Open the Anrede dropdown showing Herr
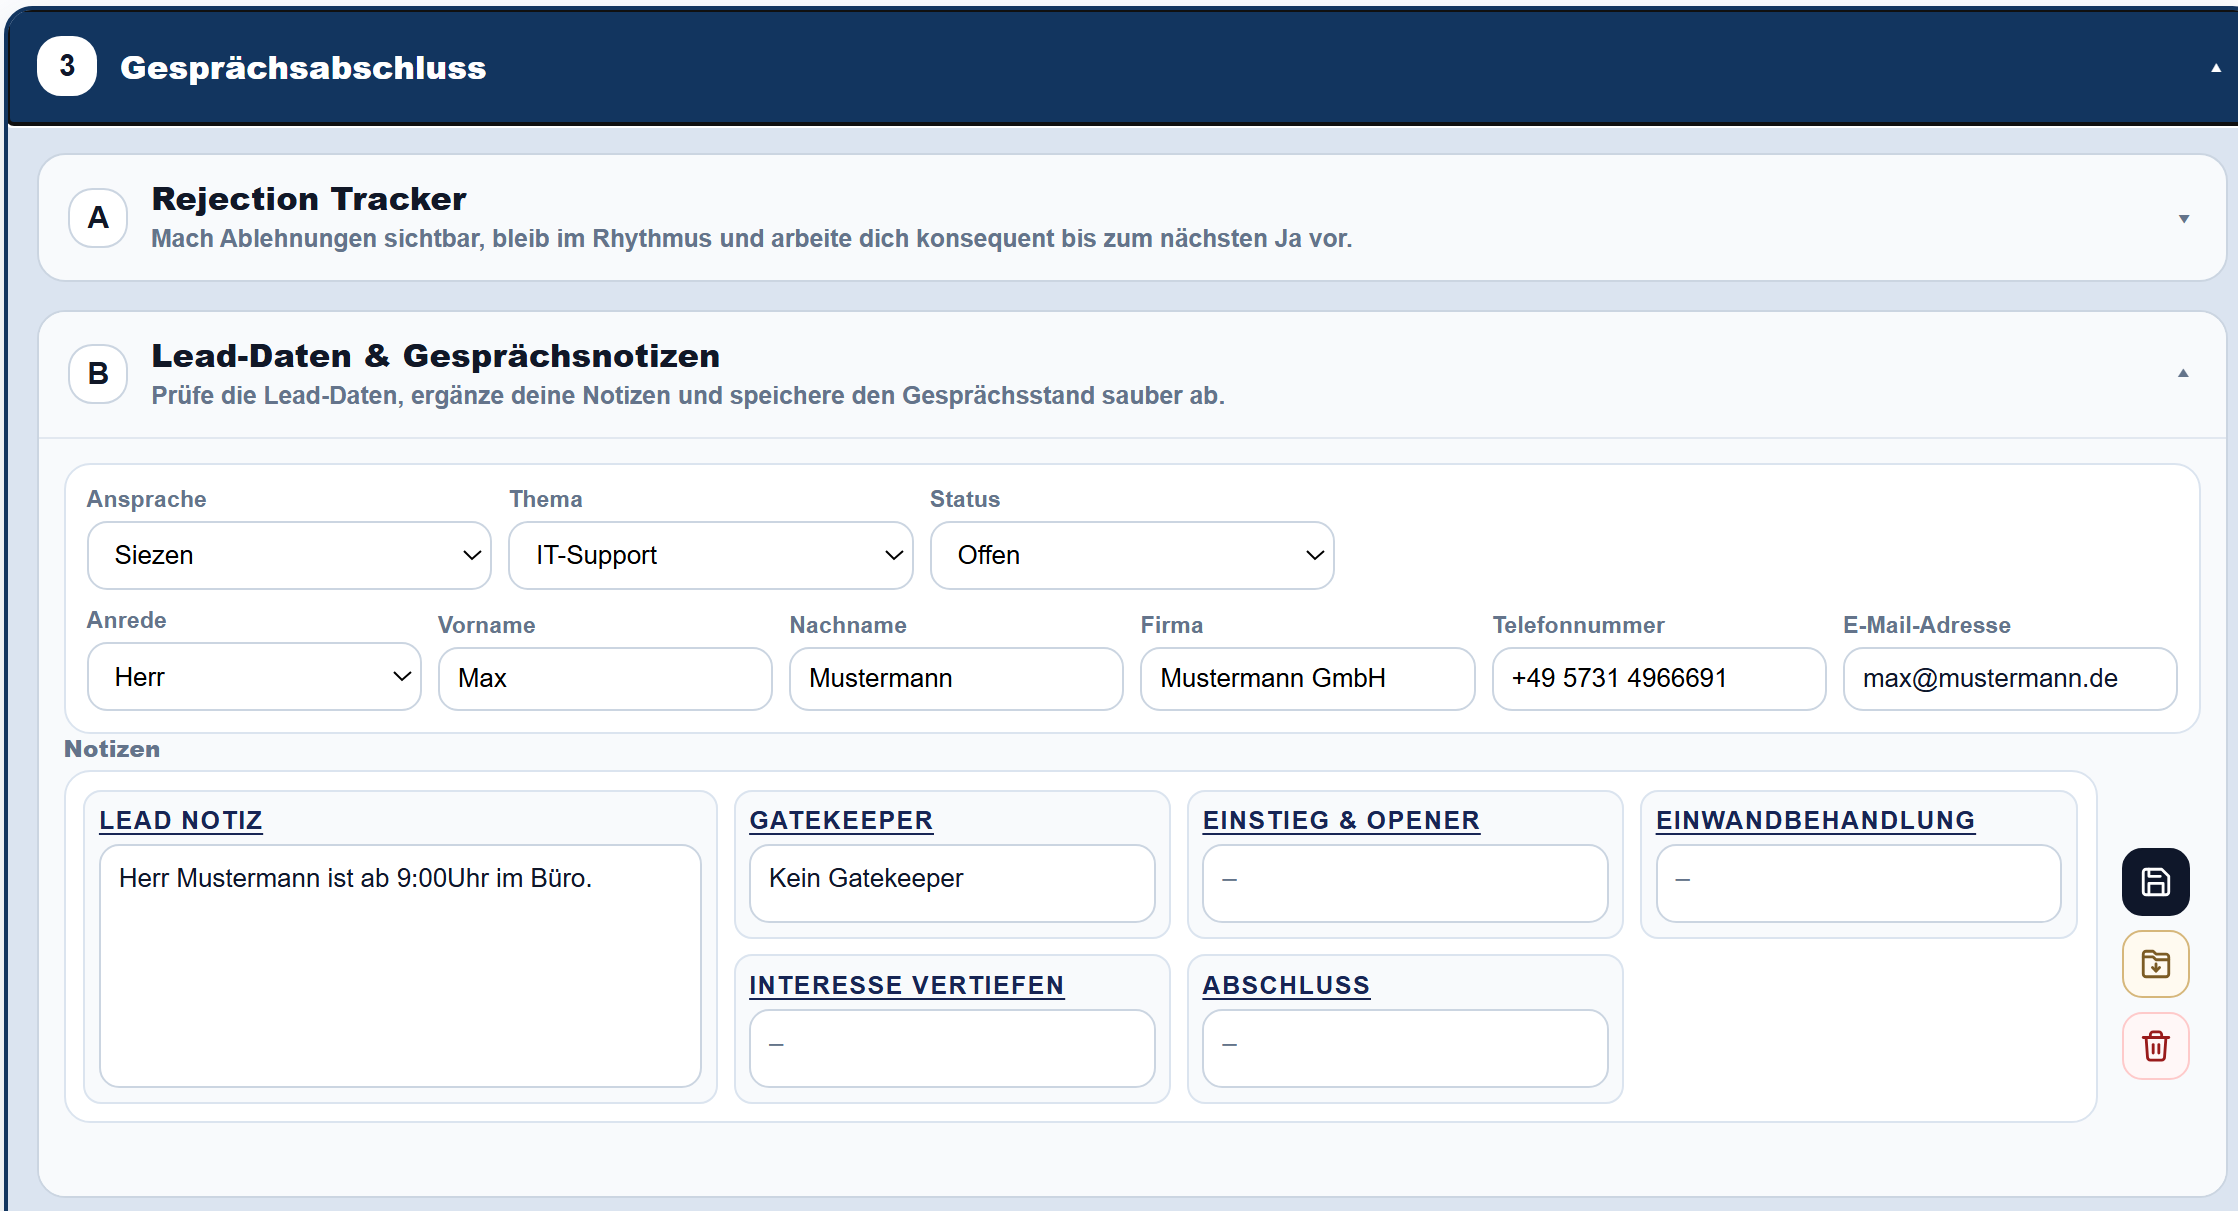 pyautogui.click(x=254, y=677)
